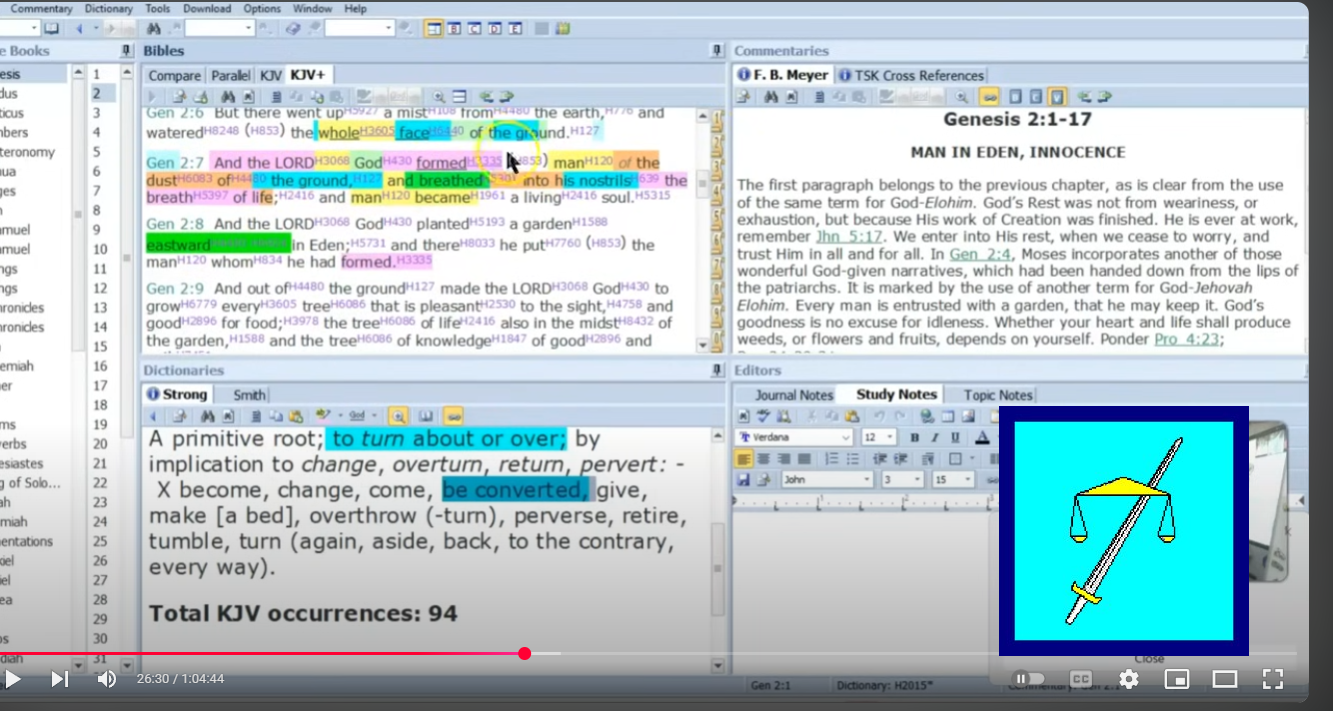Open the Tools menu
The image size is (1333, 711).
[157, 9]
